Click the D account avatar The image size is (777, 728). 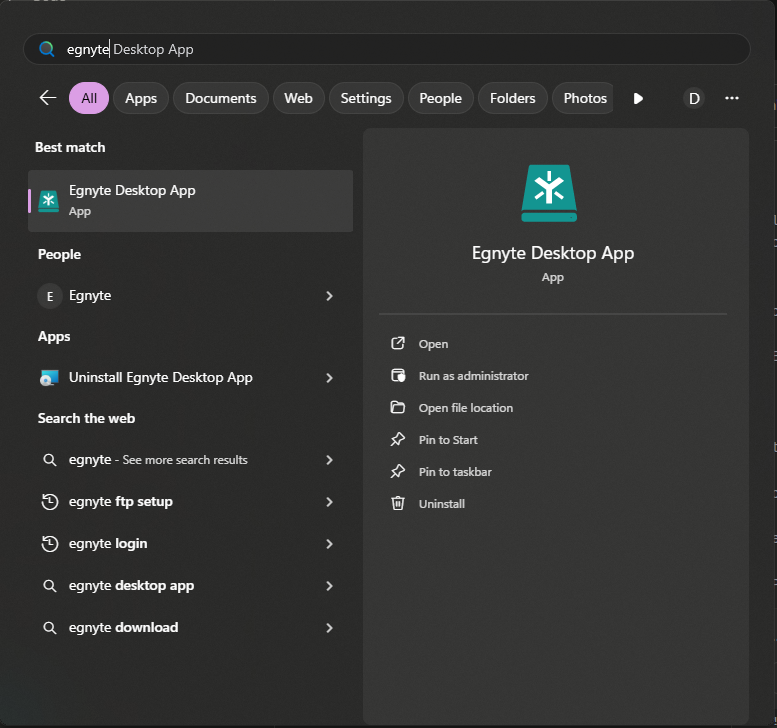pyautogui.click(x=694, y=98)
